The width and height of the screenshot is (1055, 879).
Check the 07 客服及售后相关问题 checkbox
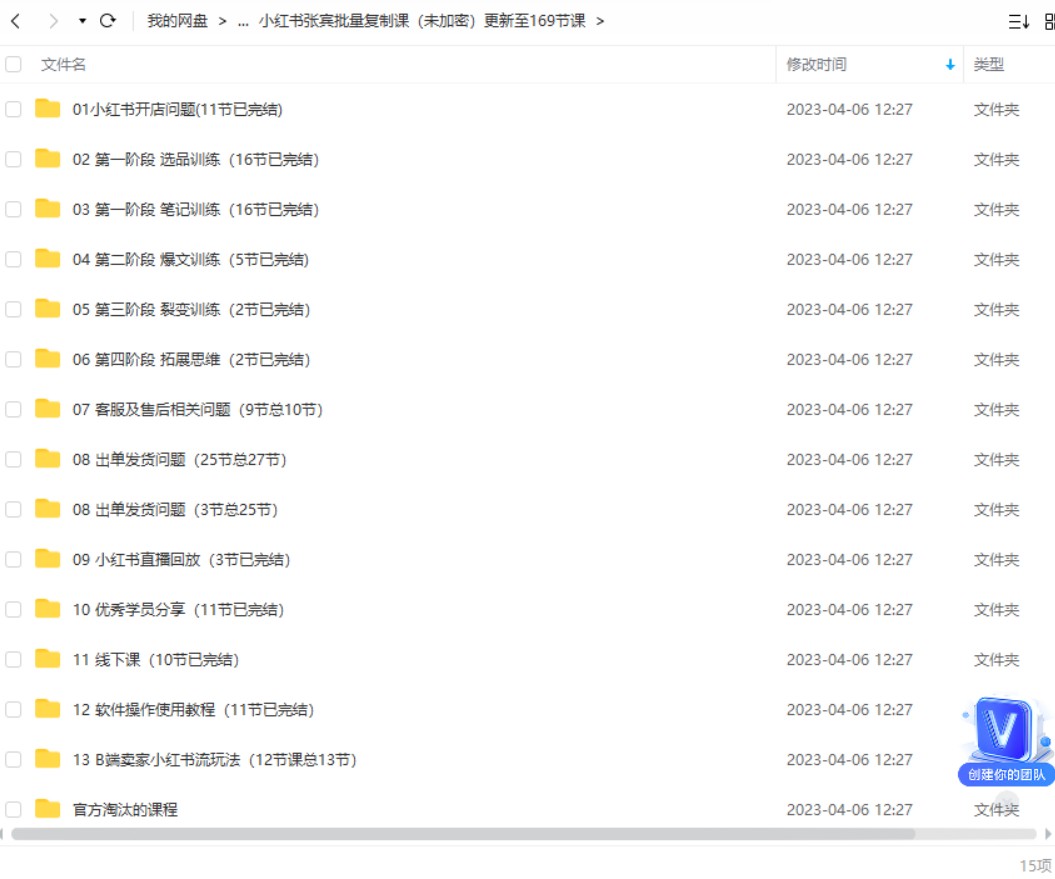click(x=13, y=409)
